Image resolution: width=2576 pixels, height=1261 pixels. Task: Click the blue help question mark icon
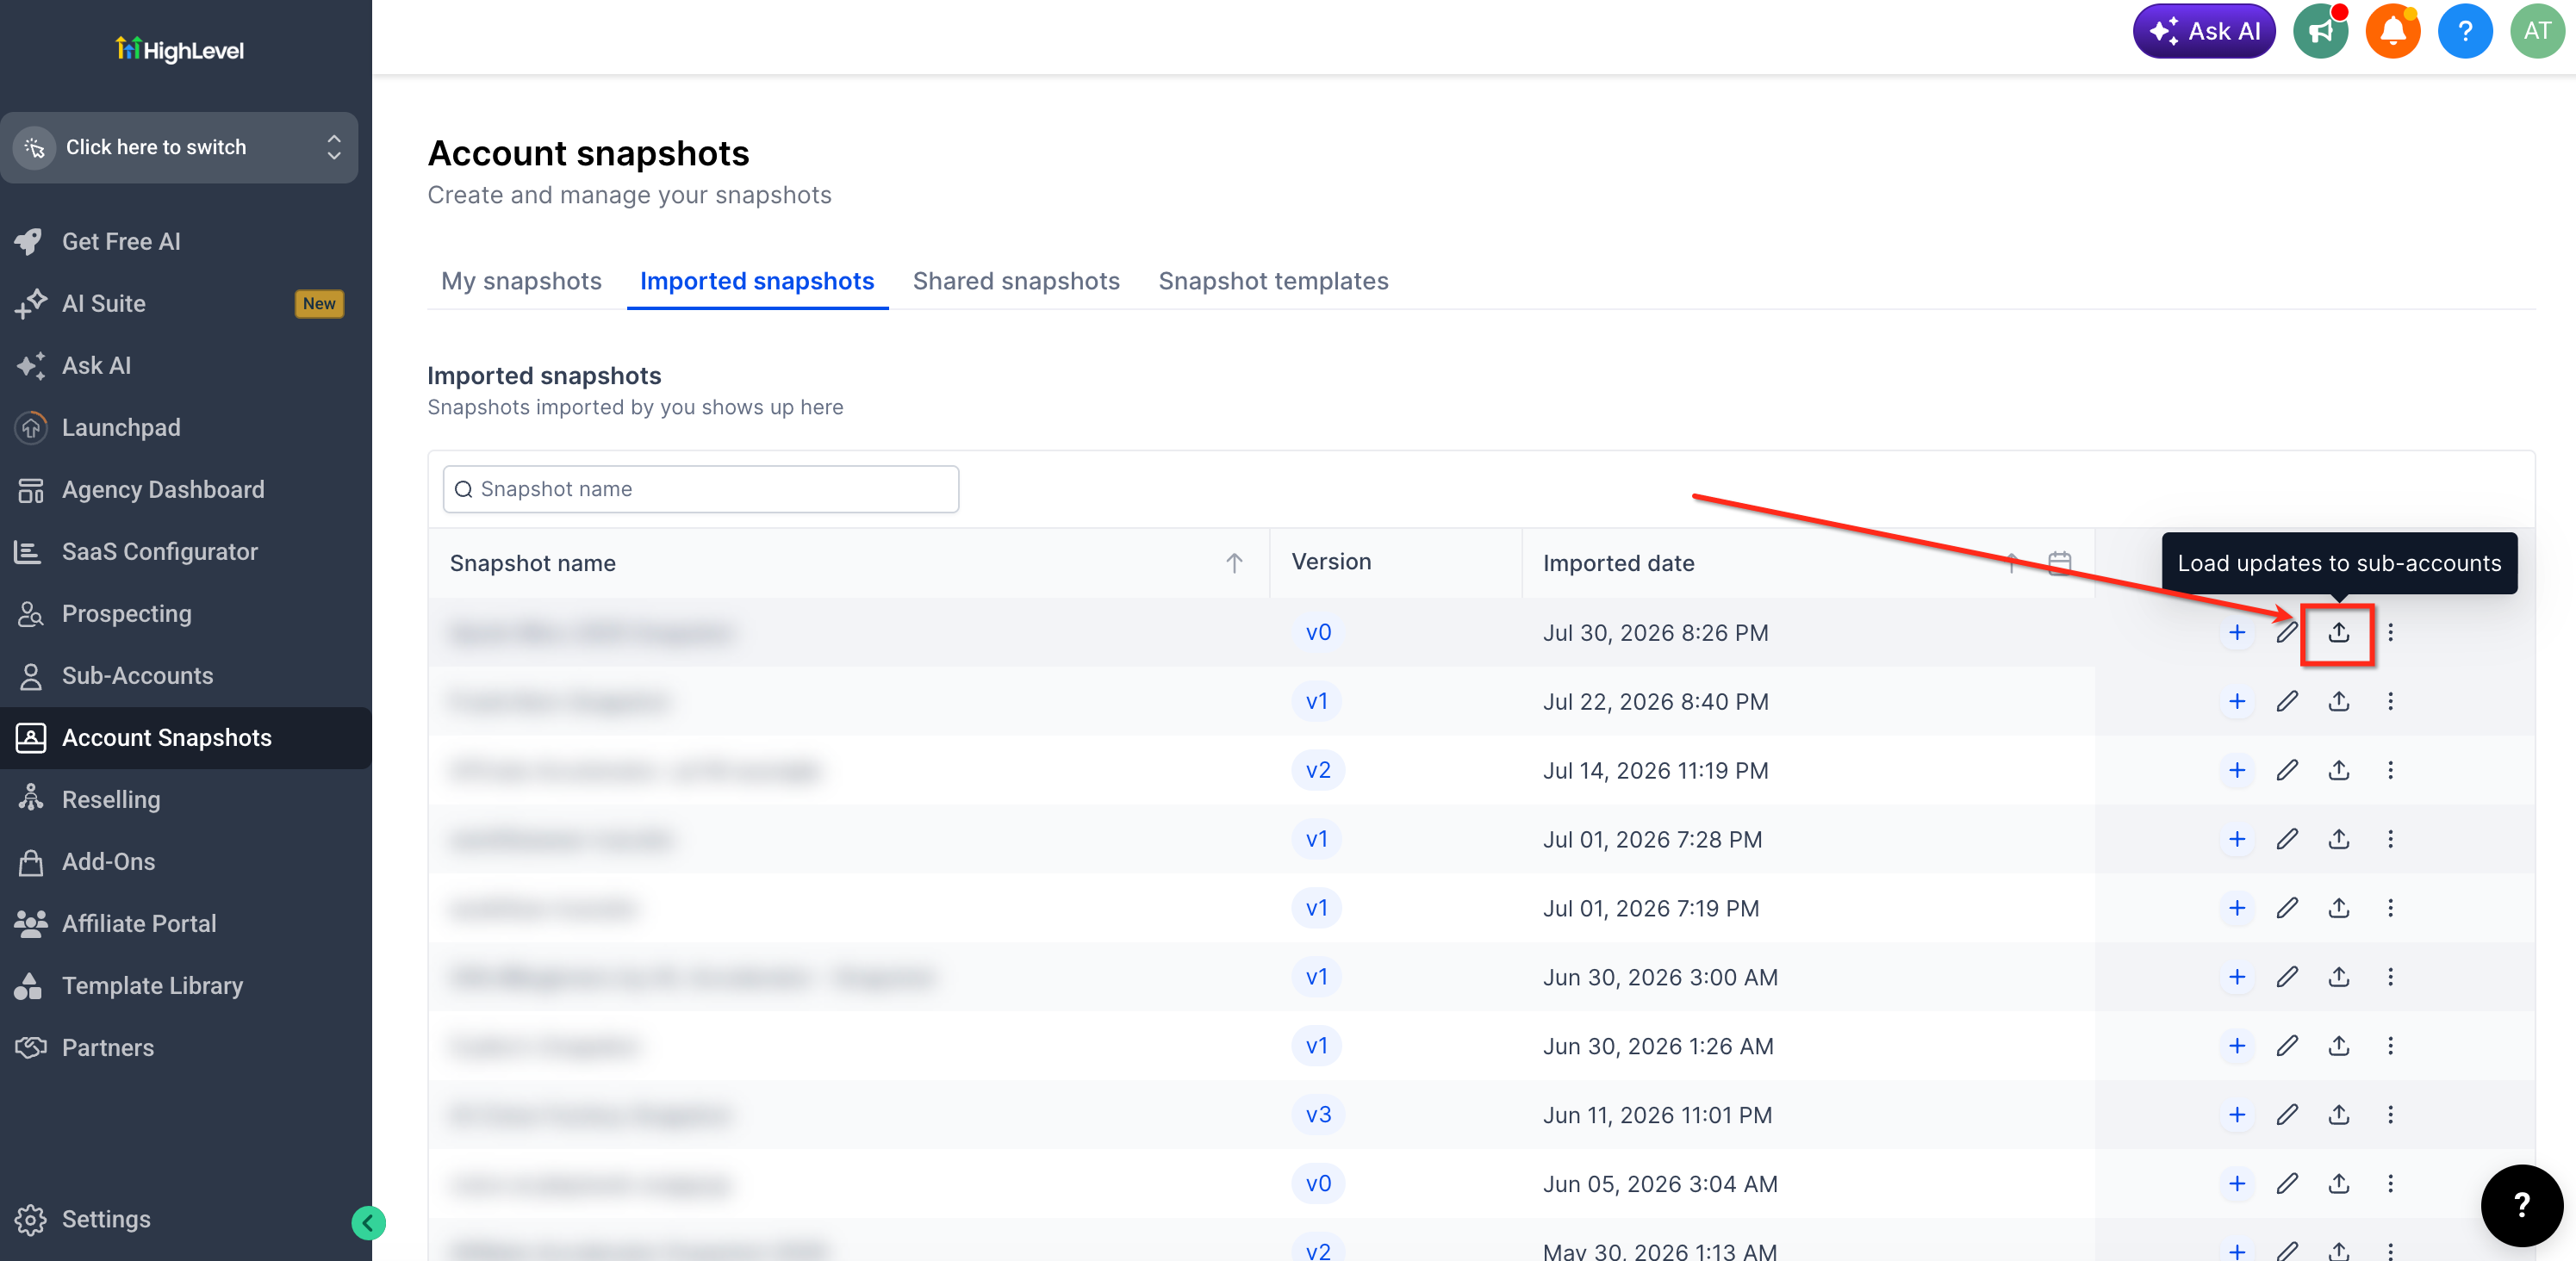[2465, 31]
